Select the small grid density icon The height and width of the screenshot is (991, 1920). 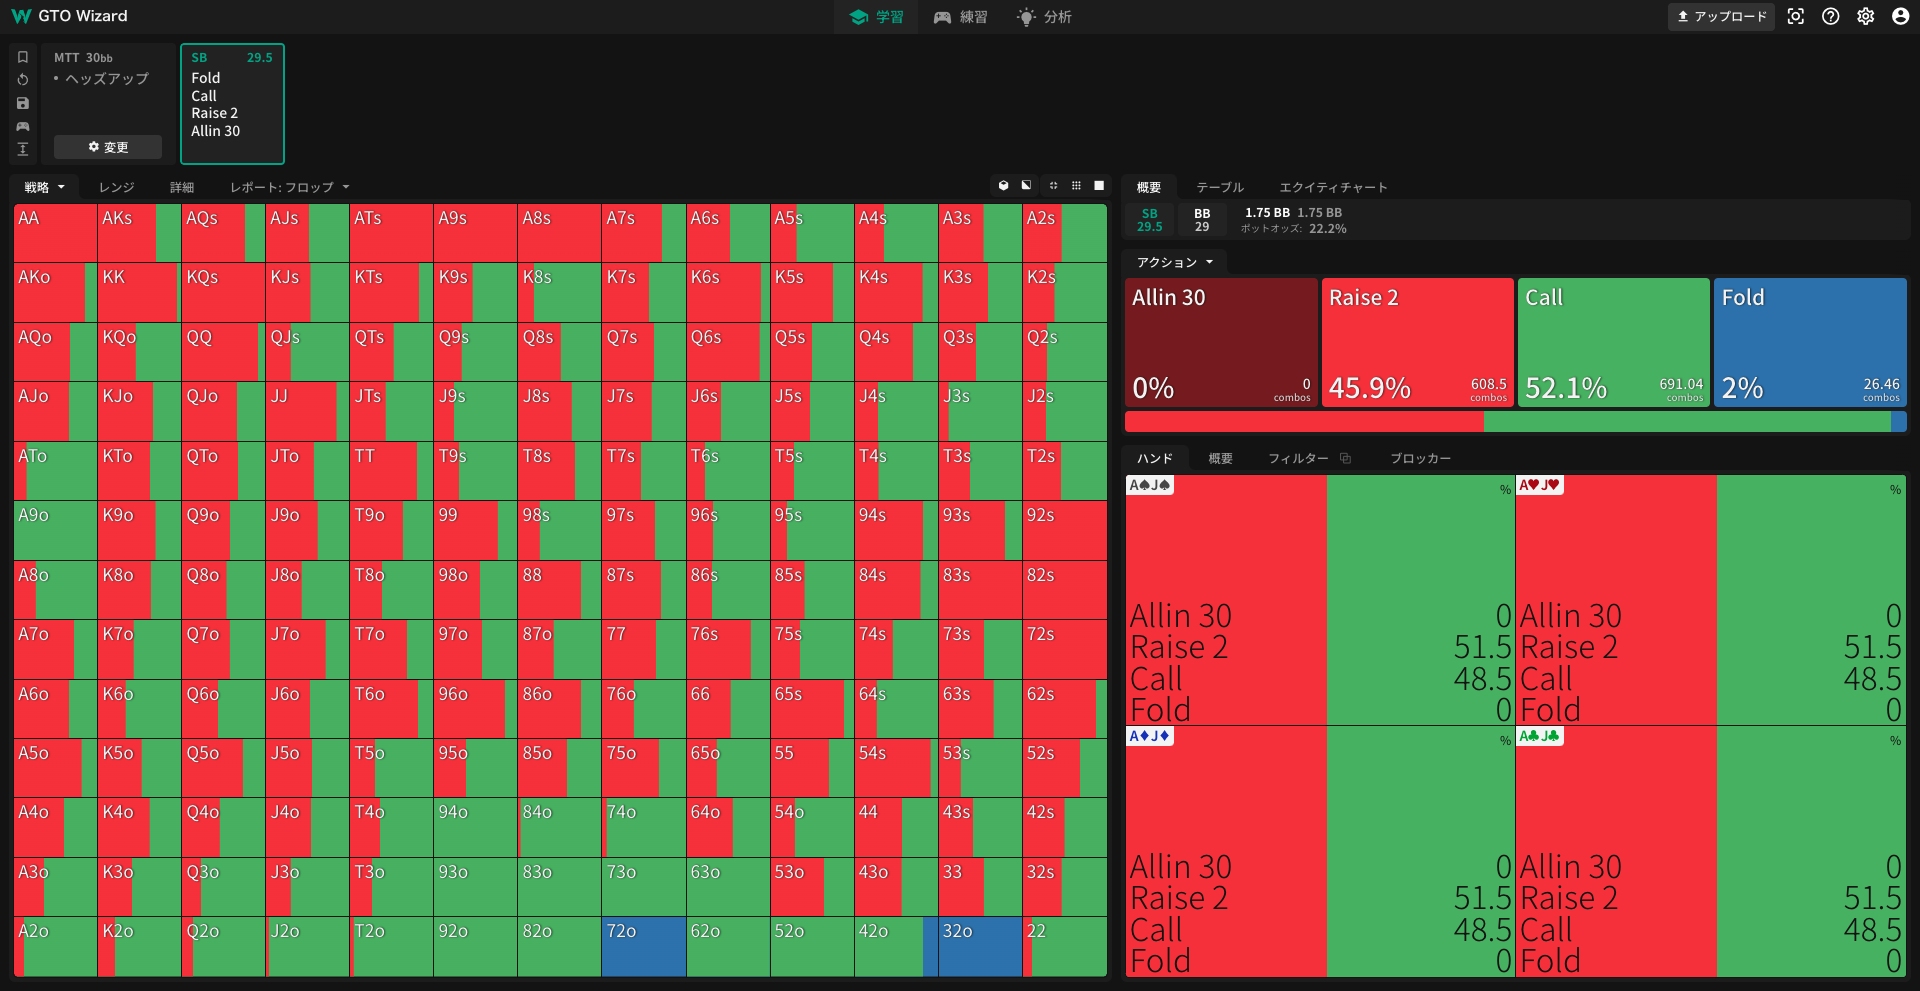click(1053, 185)
